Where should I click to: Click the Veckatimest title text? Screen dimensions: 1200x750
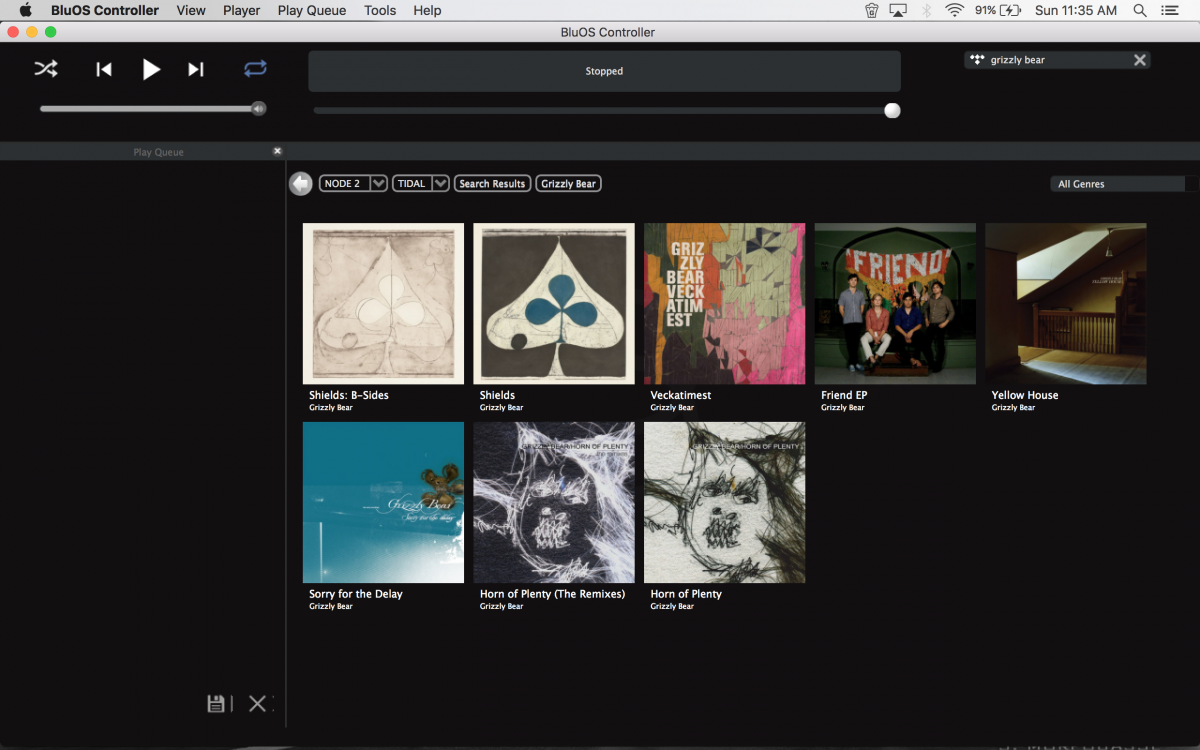coord(681,395)
